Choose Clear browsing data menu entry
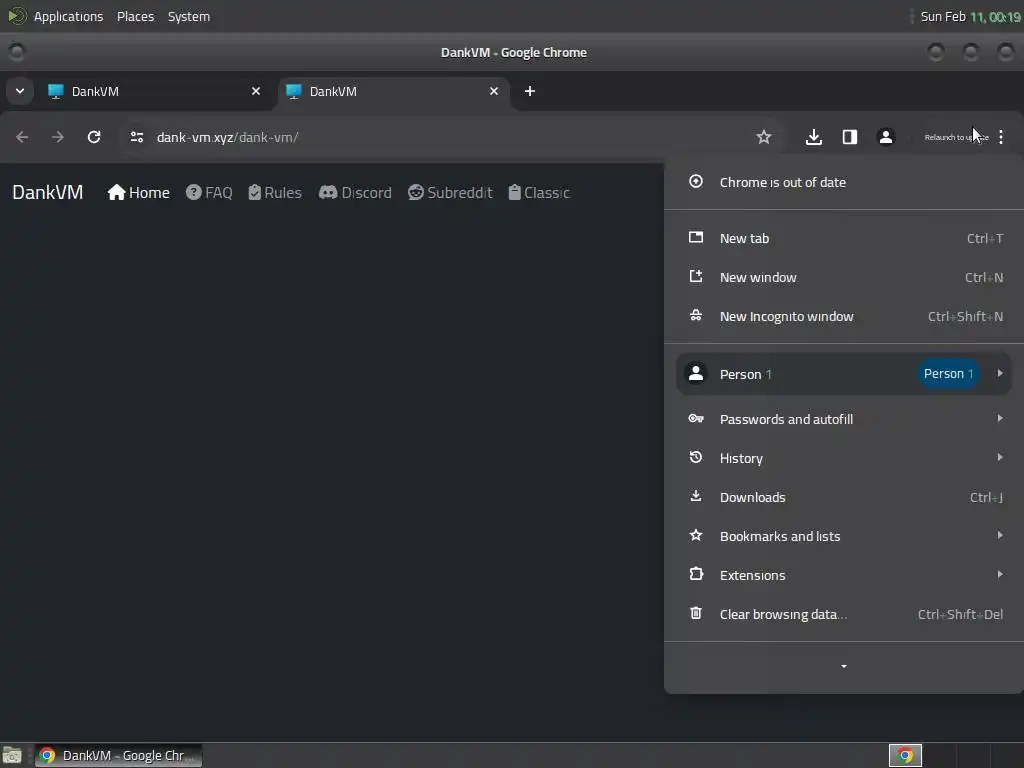Viewport: 1024px width, 768px height. [844, 615]
